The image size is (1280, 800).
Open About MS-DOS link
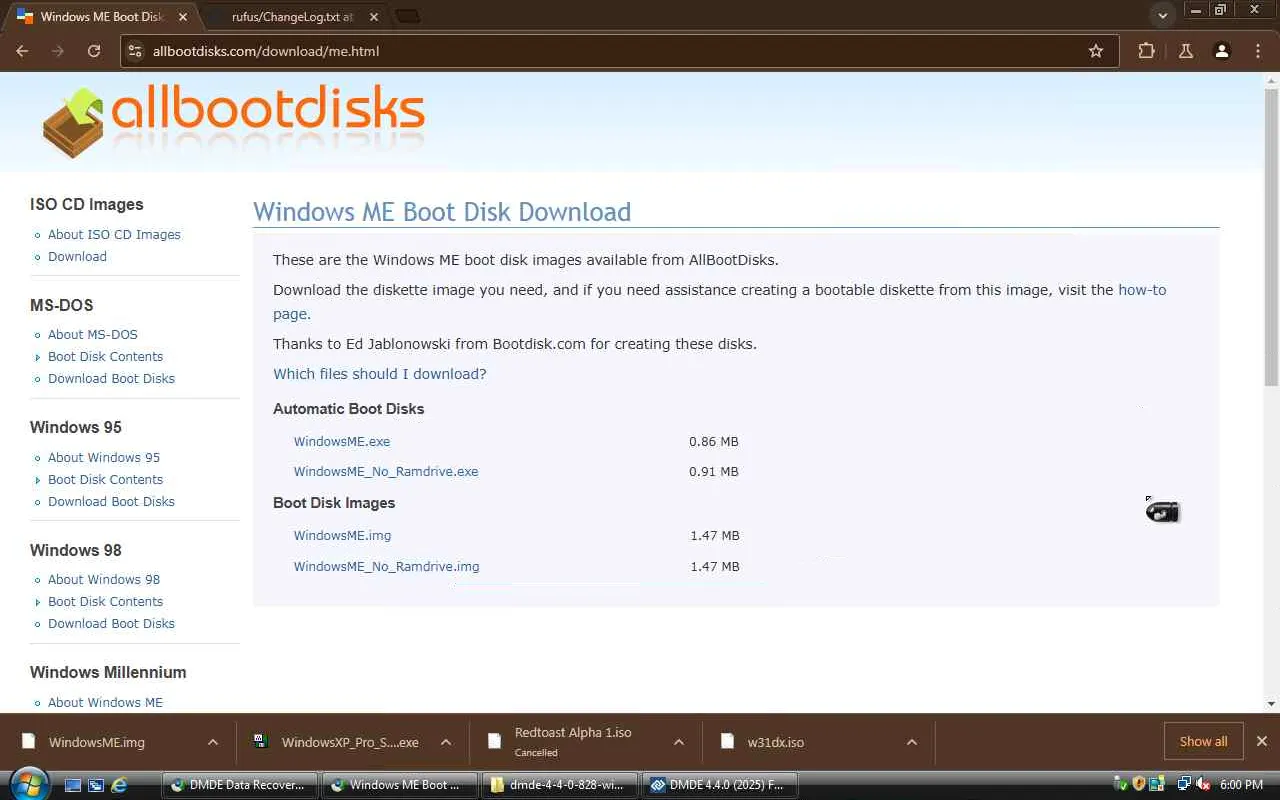coord(93,334)
